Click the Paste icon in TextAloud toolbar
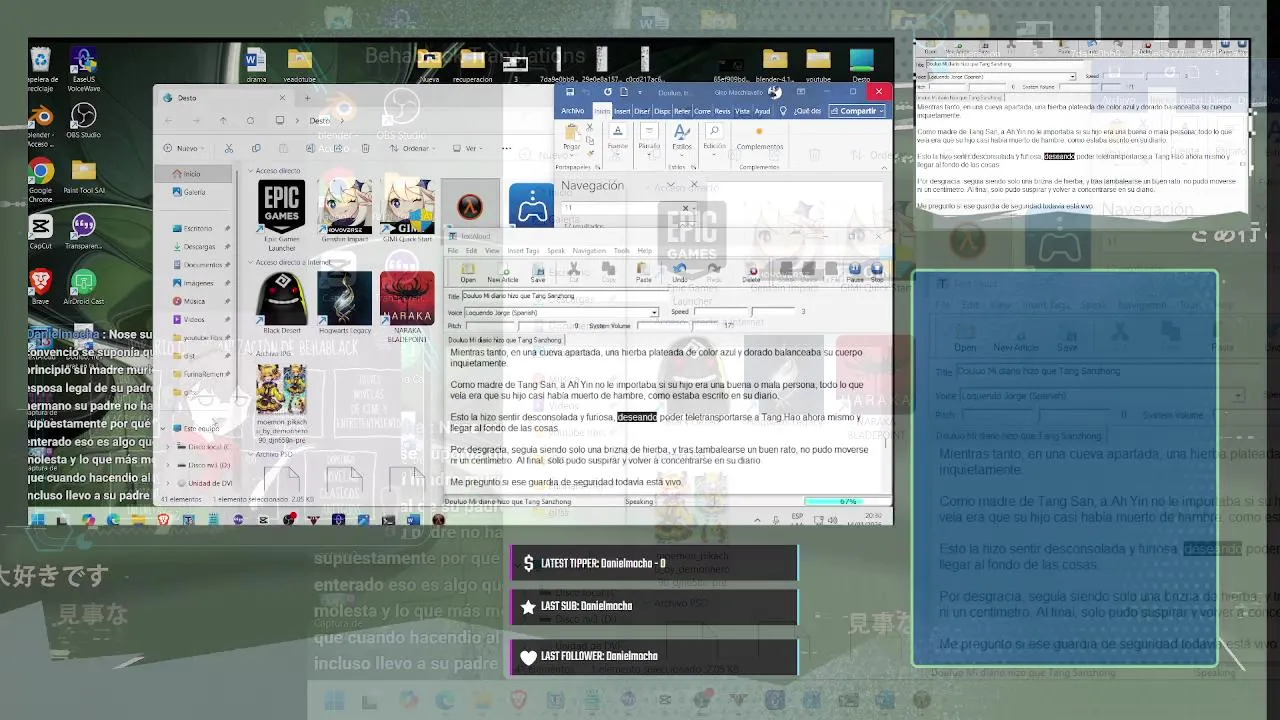Image resolution: width=1280 pixels, height=720 pixels. (x=643, y=270)
